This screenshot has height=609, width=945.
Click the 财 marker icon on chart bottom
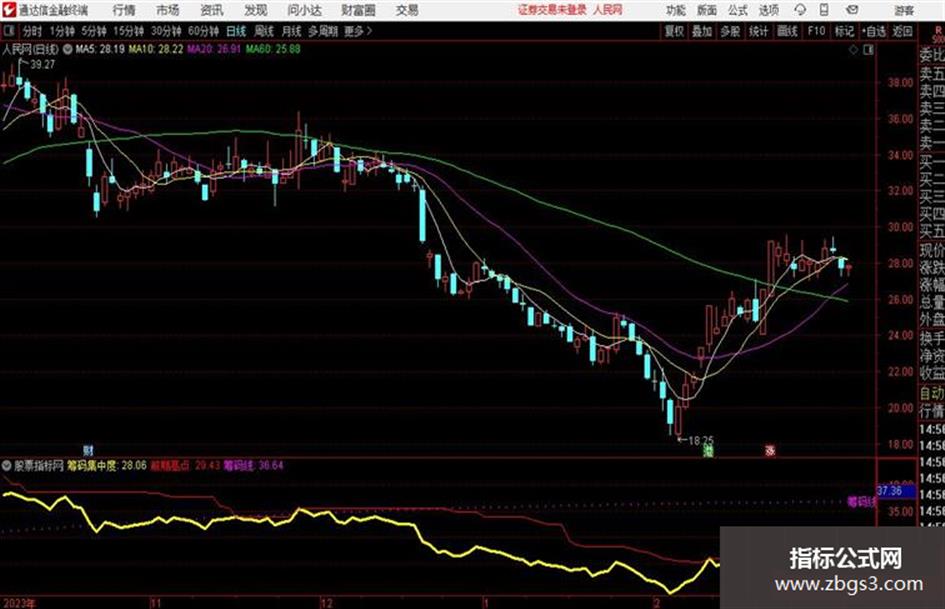tap(88, 450)
